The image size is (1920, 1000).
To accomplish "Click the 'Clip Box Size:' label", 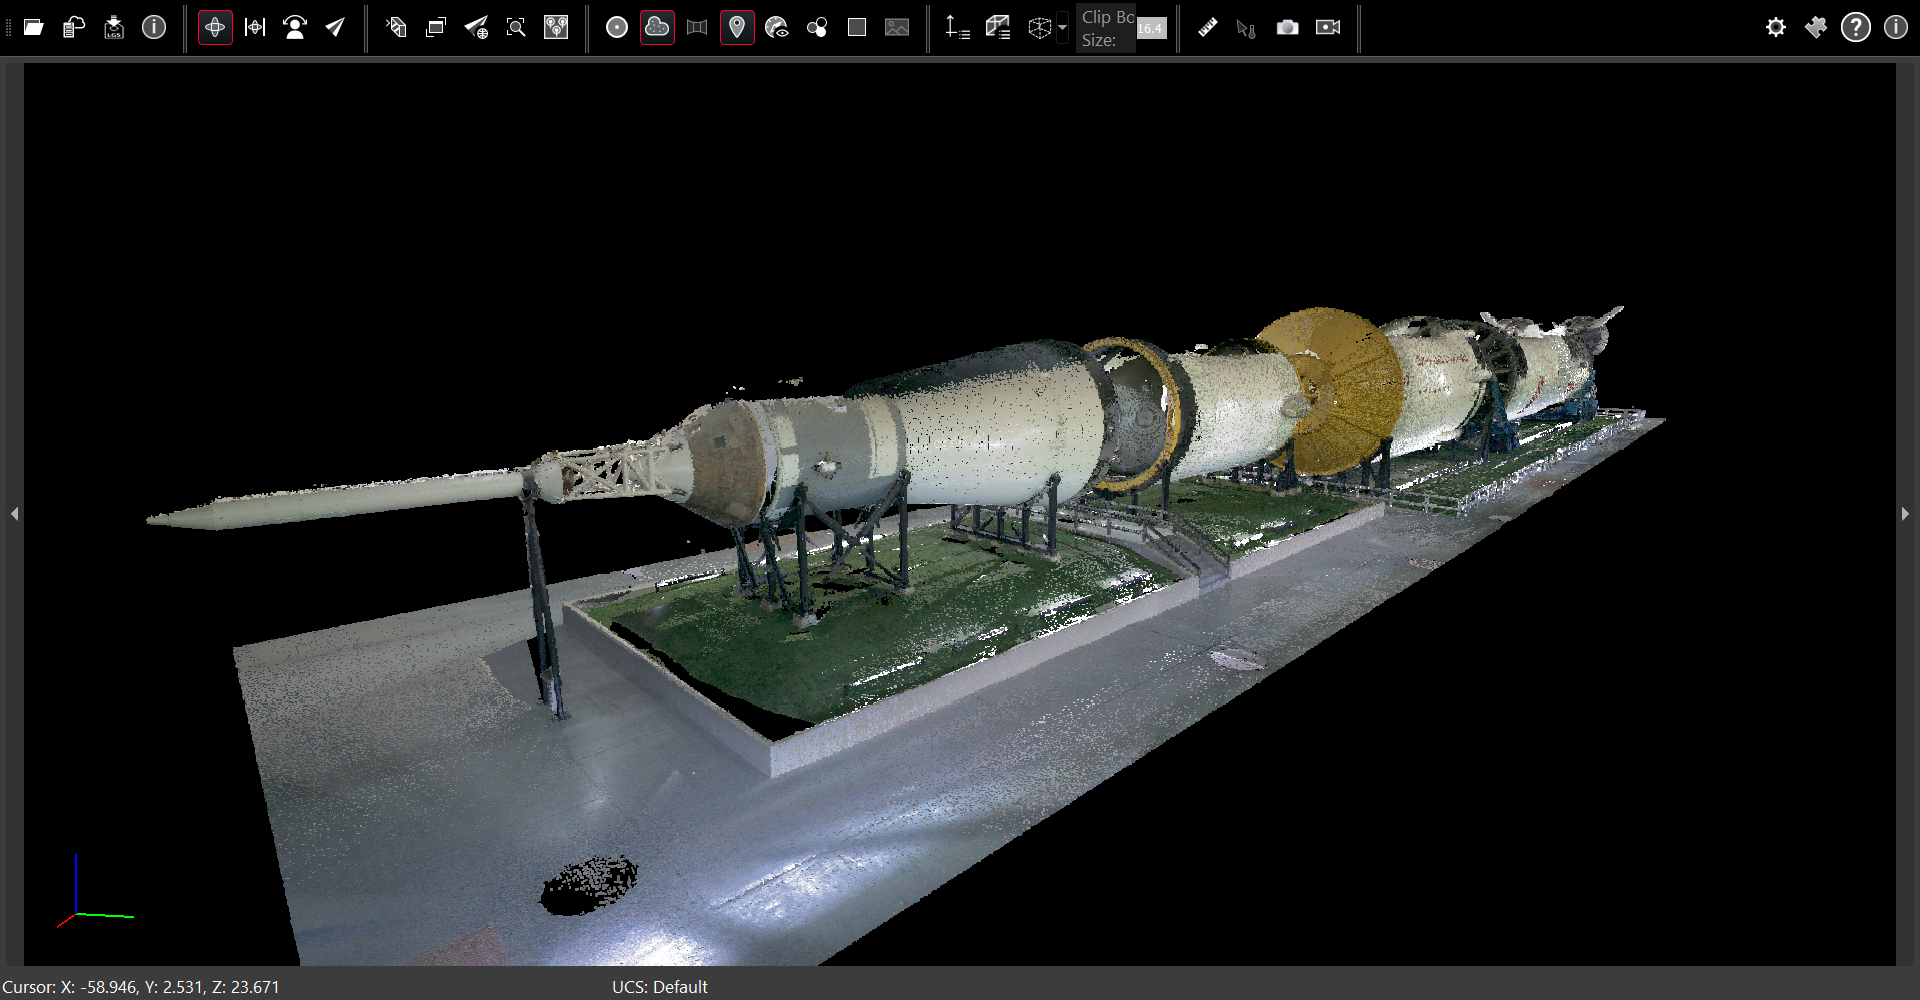I will (1107, 28).
